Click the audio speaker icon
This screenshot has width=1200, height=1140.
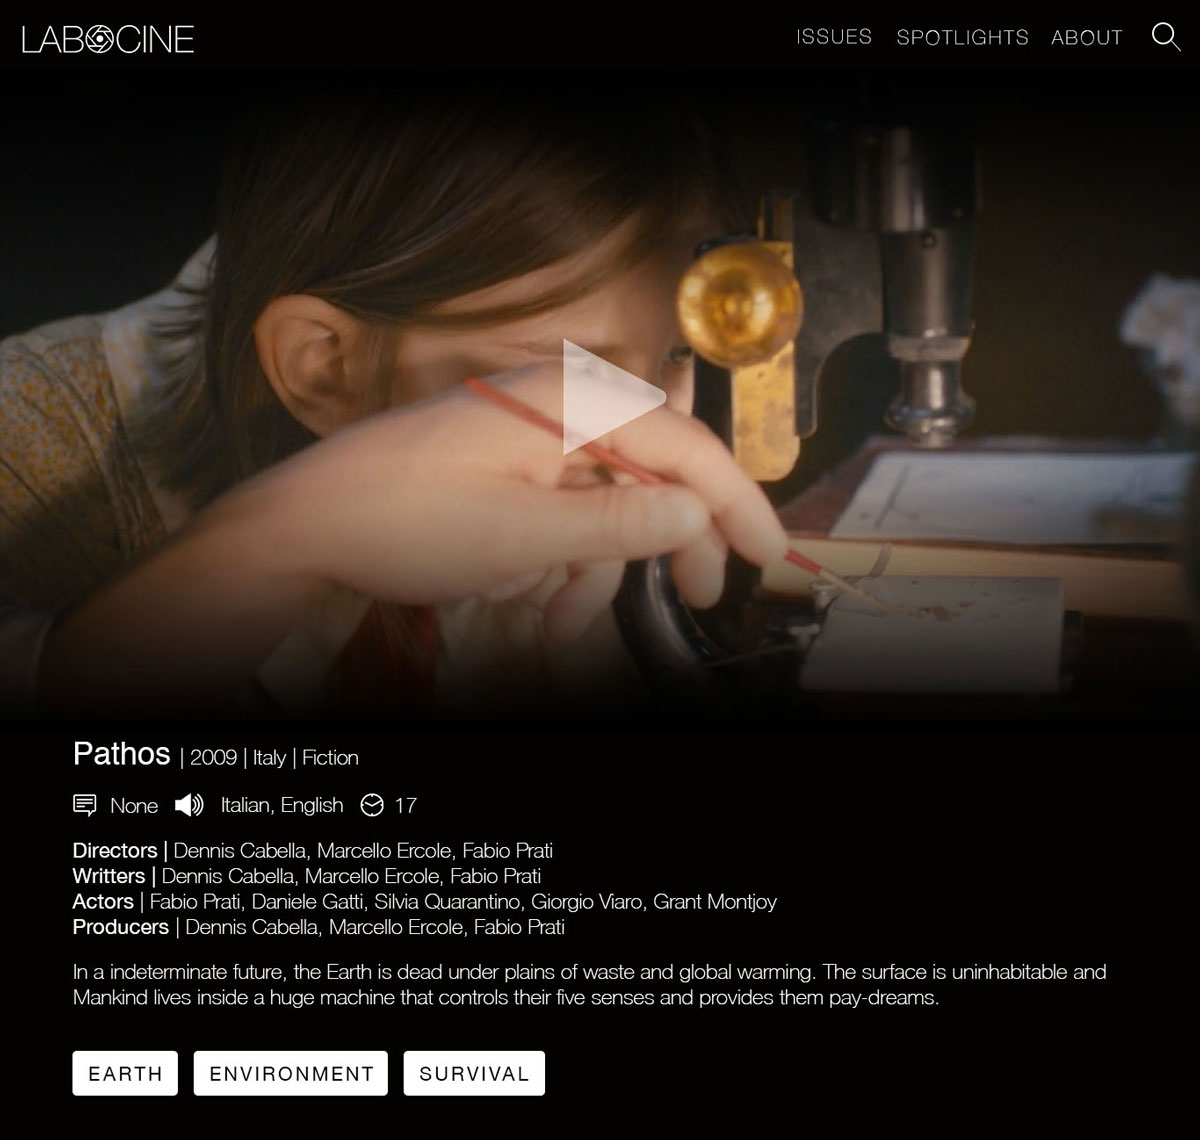click(x=189, y=805)
